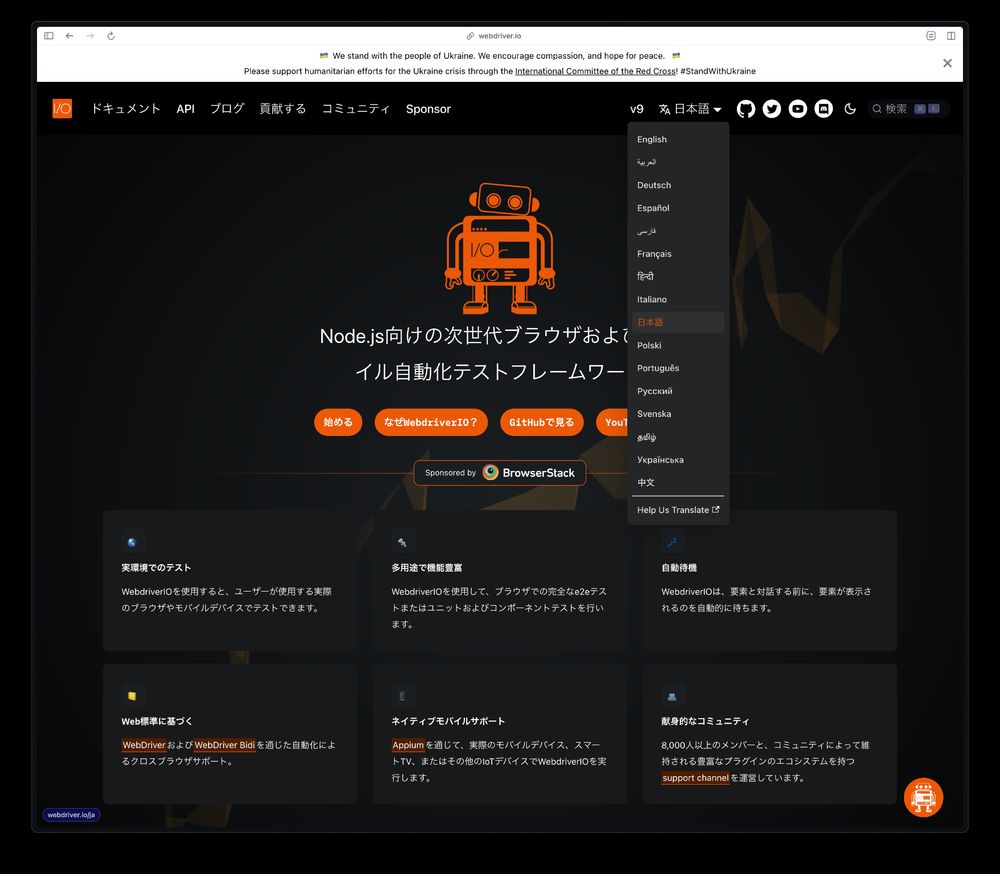
Task: Open ドキュメント in the navbar
Action: point(126,109)
